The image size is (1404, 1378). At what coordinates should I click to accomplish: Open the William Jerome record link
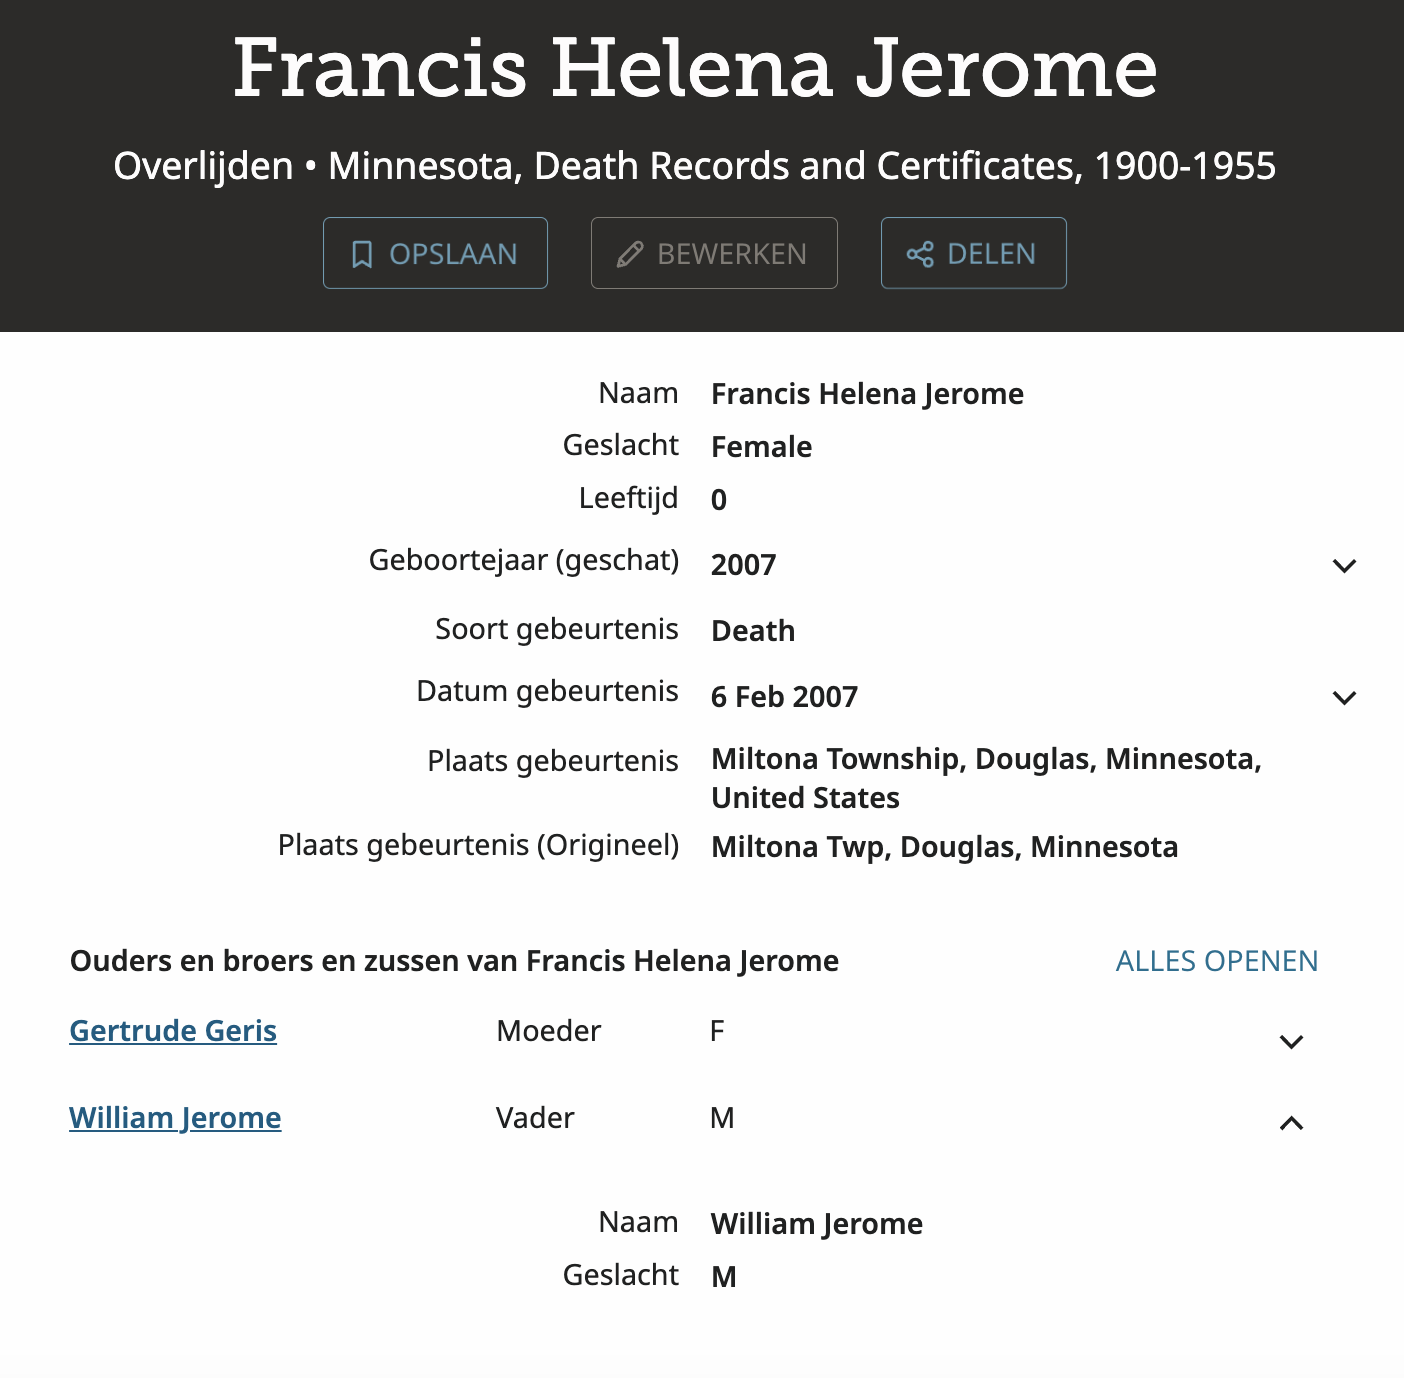pos(175,1118)
